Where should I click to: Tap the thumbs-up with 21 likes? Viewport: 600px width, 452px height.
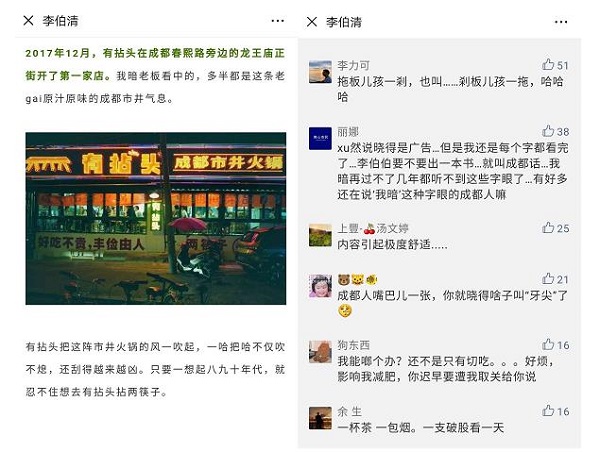point(548,279)
